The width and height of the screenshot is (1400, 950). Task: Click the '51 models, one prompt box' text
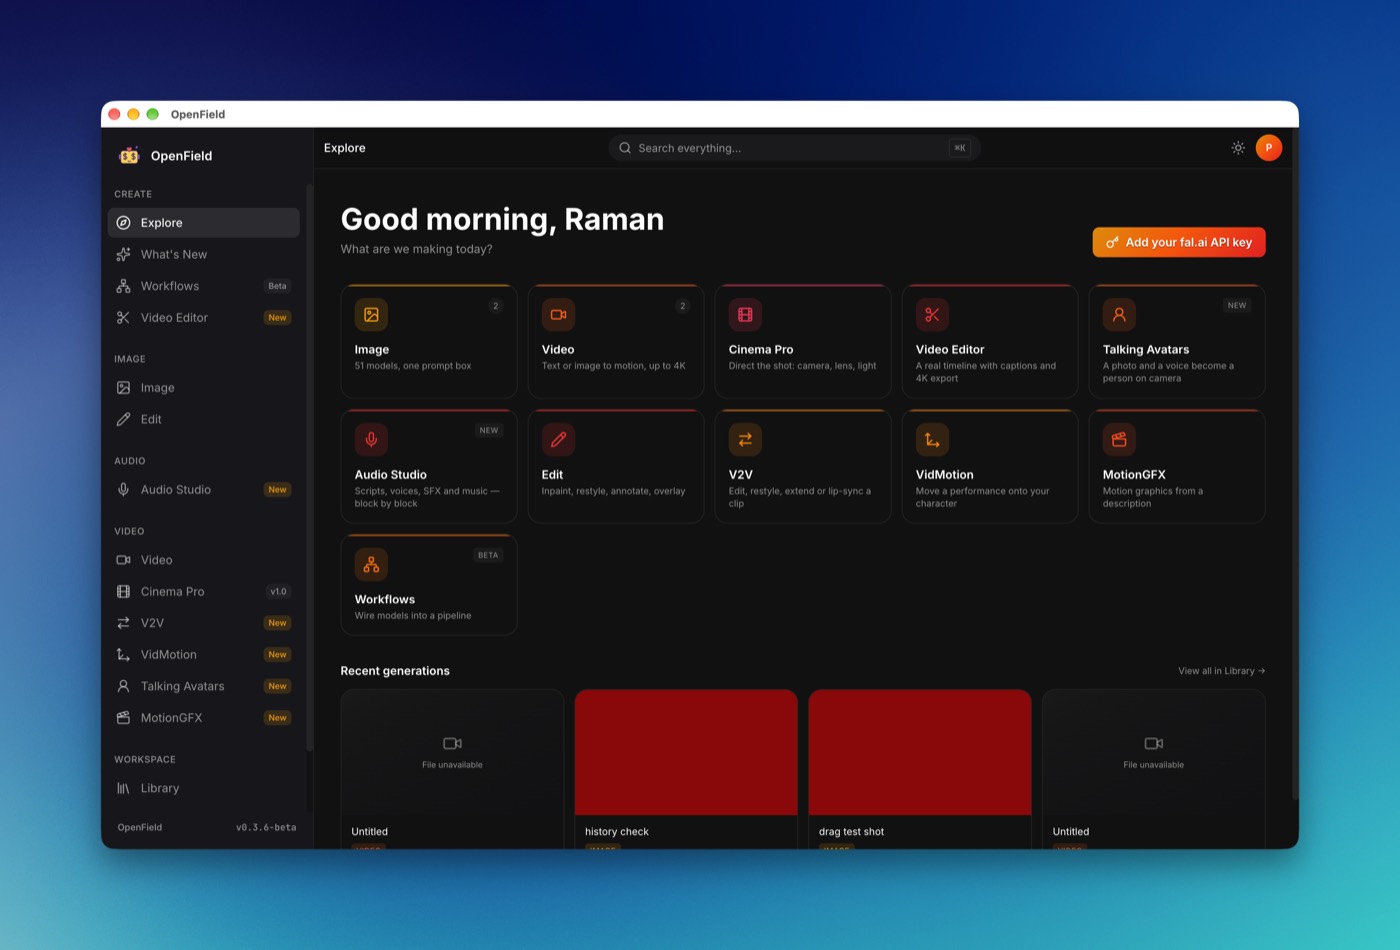point(413,366)
